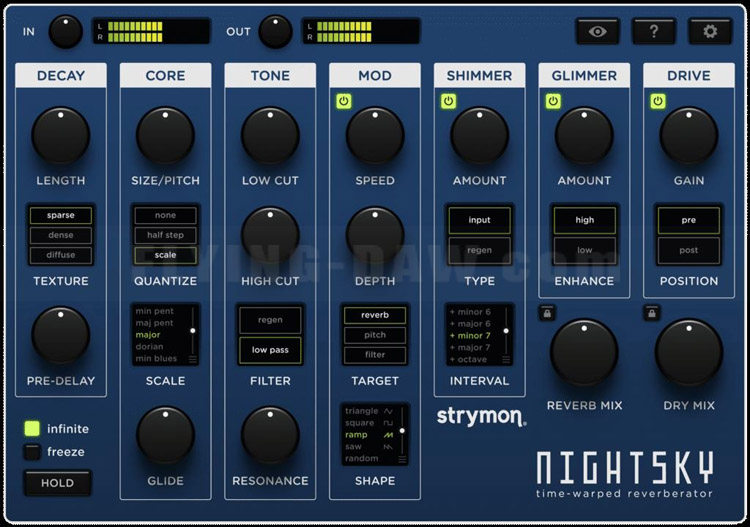Click the lock icon above REVERB MIX

[547, 313]
